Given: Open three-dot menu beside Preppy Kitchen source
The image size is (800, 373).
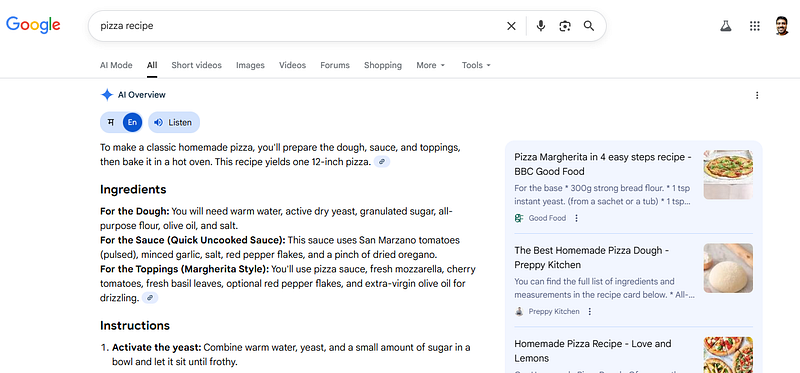Looking at the screenshot, I should [x=590, y=311].
